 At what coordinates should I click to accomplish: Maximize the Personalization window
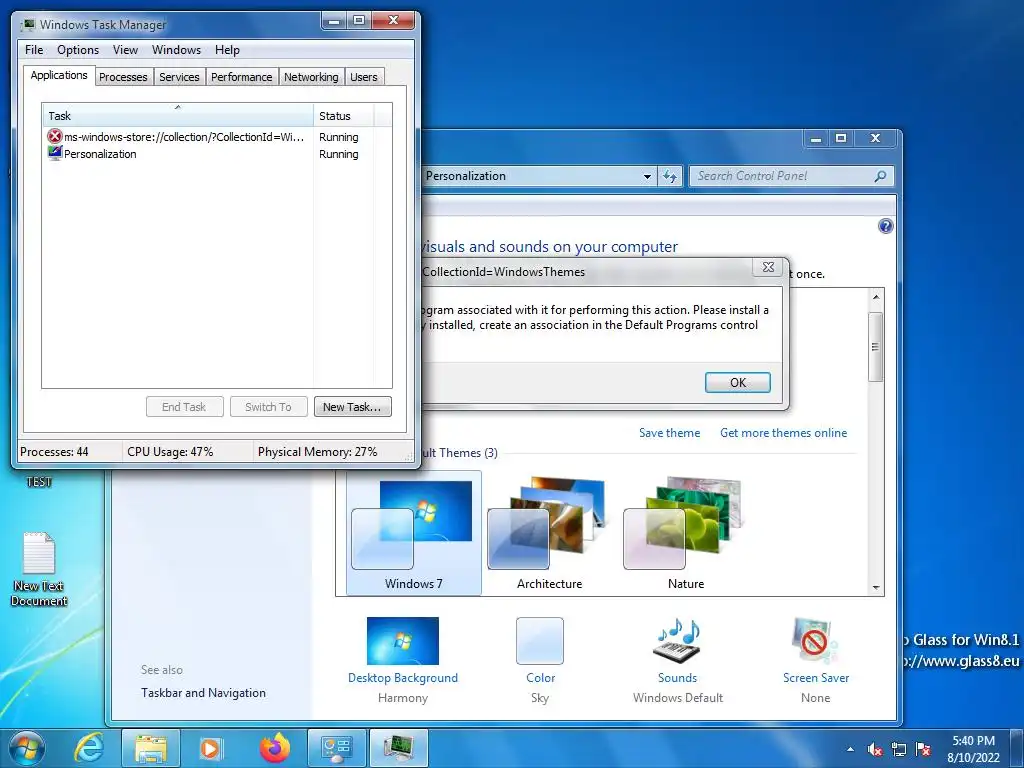(x=841, y=138)
